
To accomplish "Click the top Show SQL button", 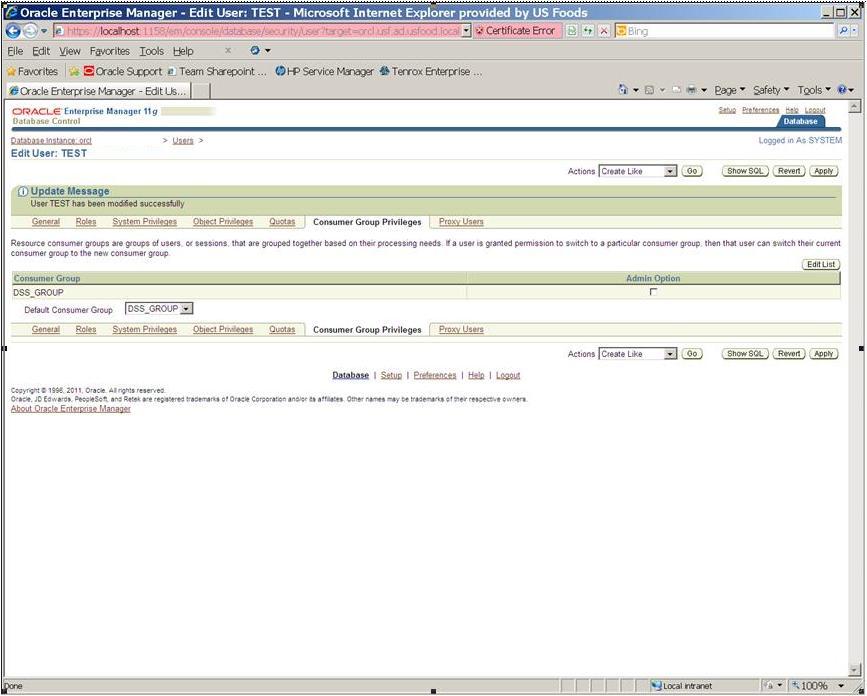I will [745, 171].
